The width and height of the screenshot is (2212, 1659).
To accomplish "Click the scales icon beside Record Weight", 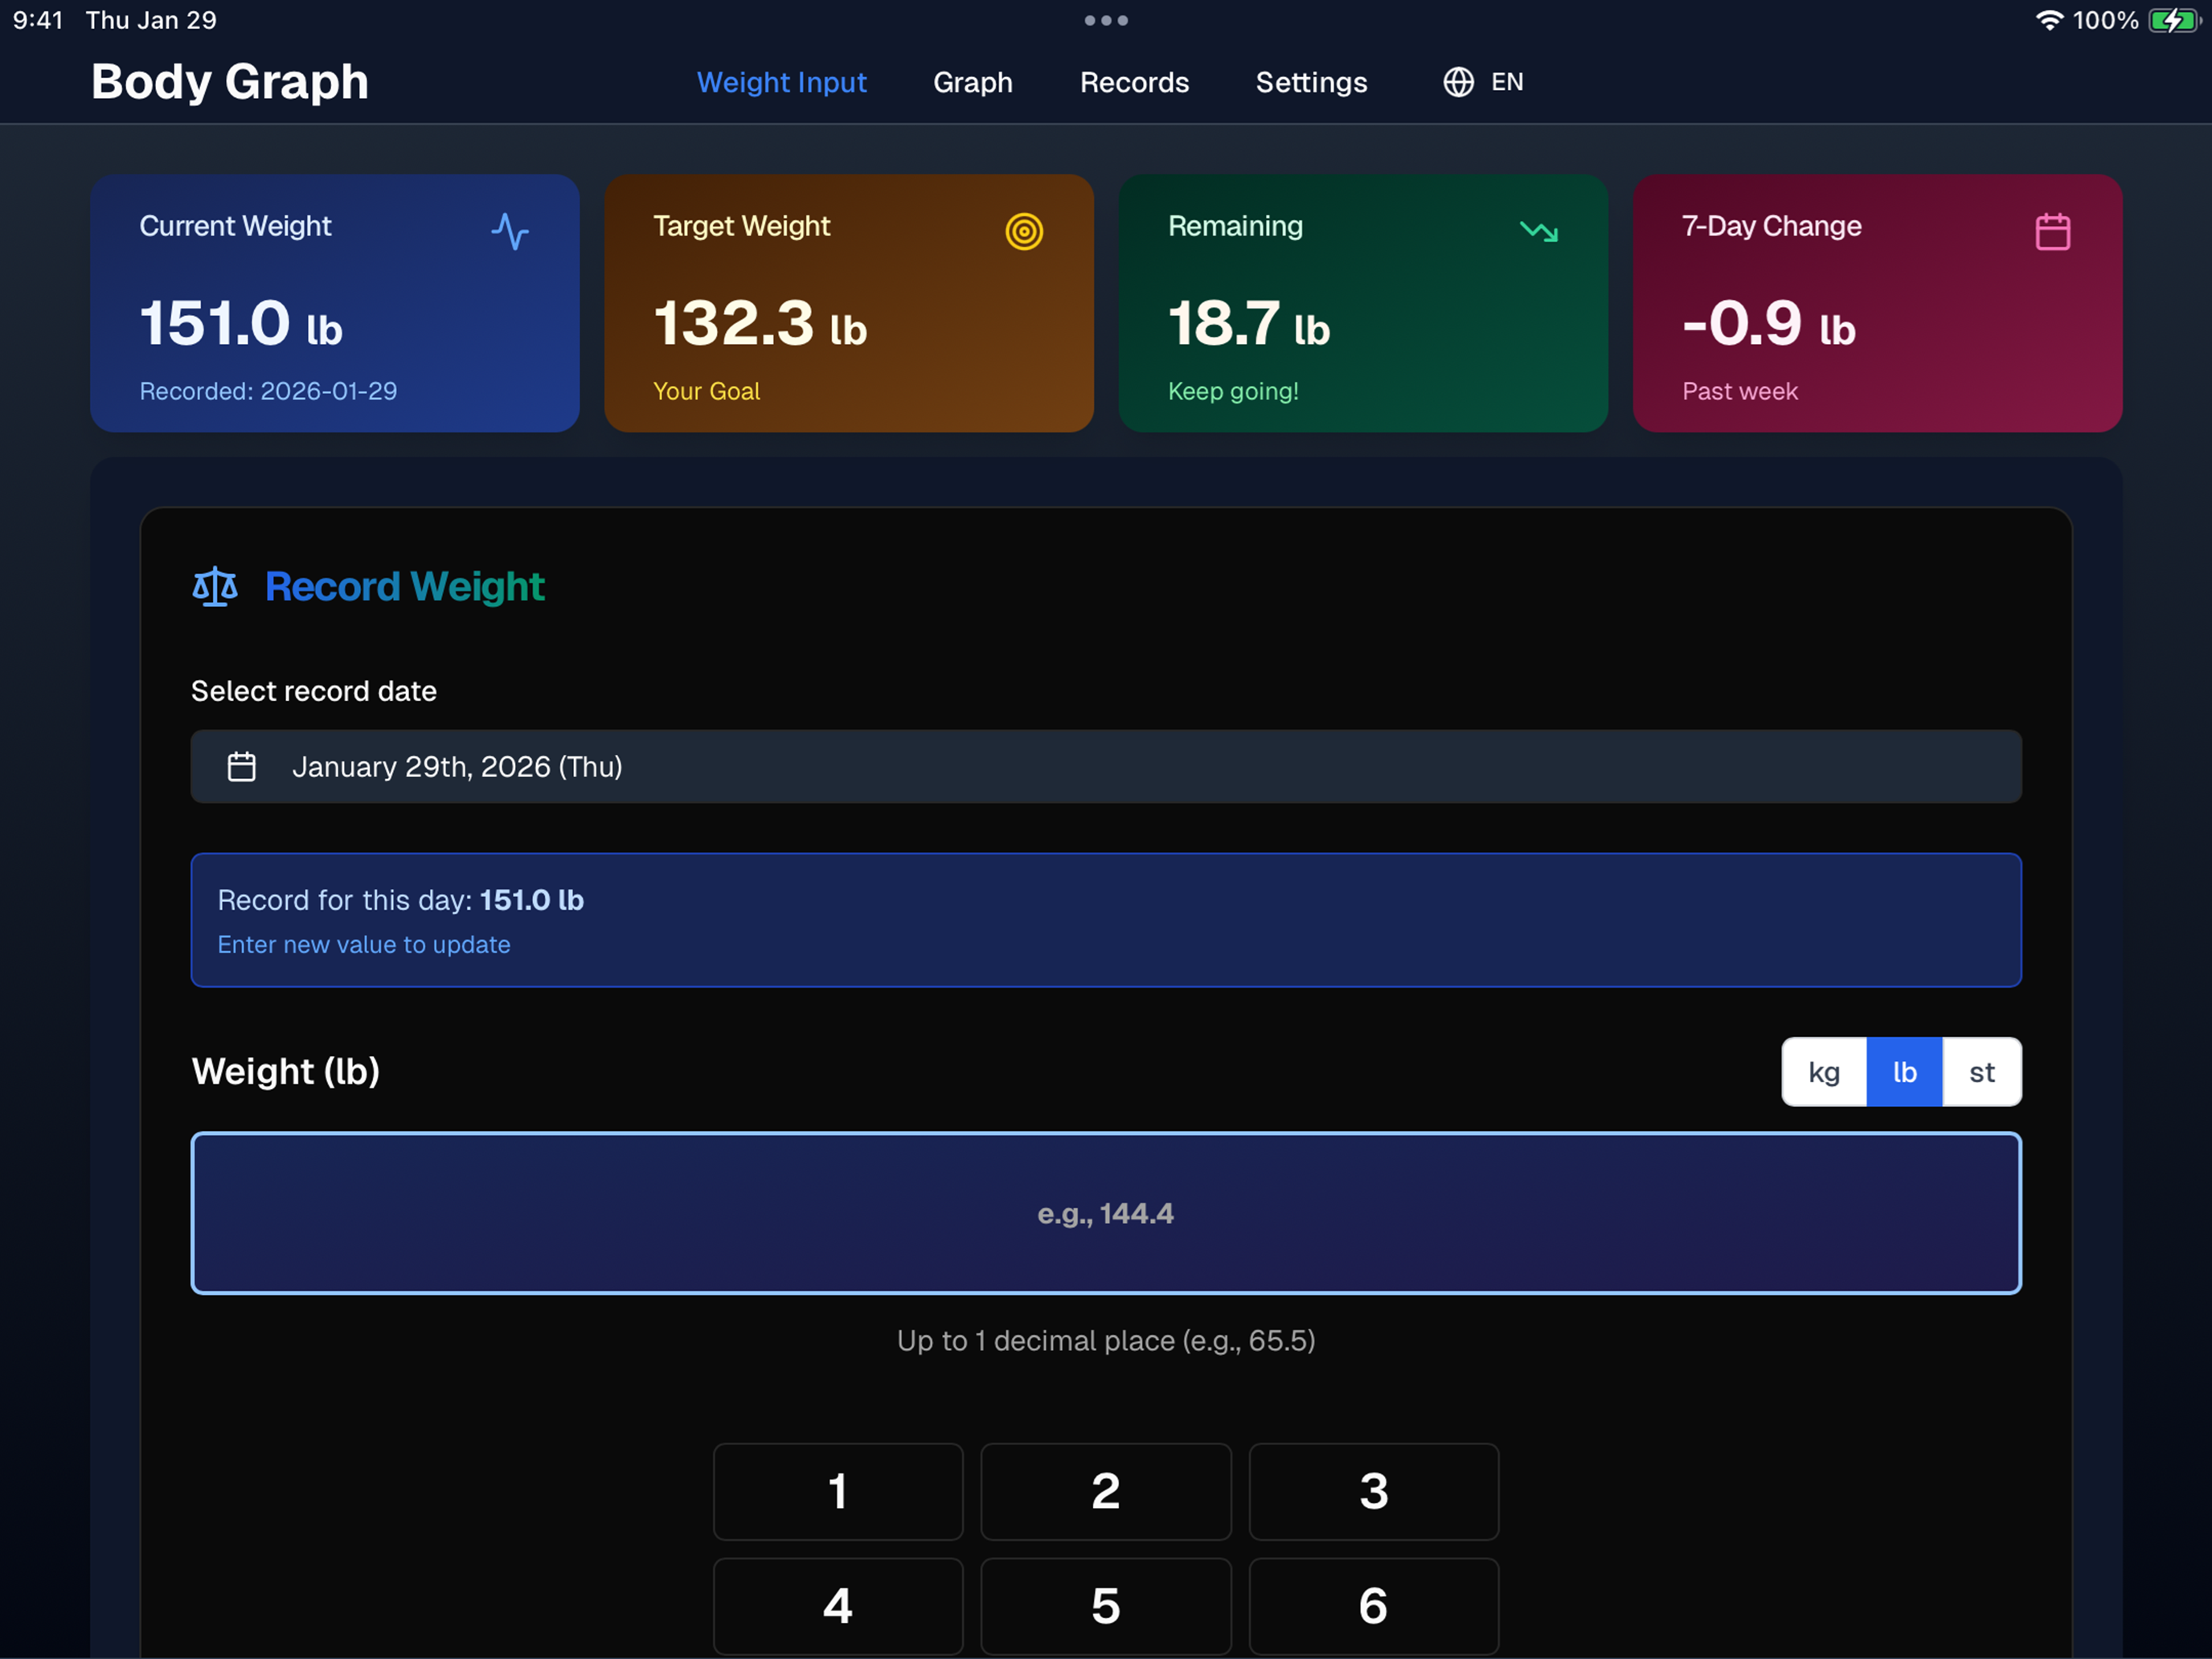I will point(215,587).
